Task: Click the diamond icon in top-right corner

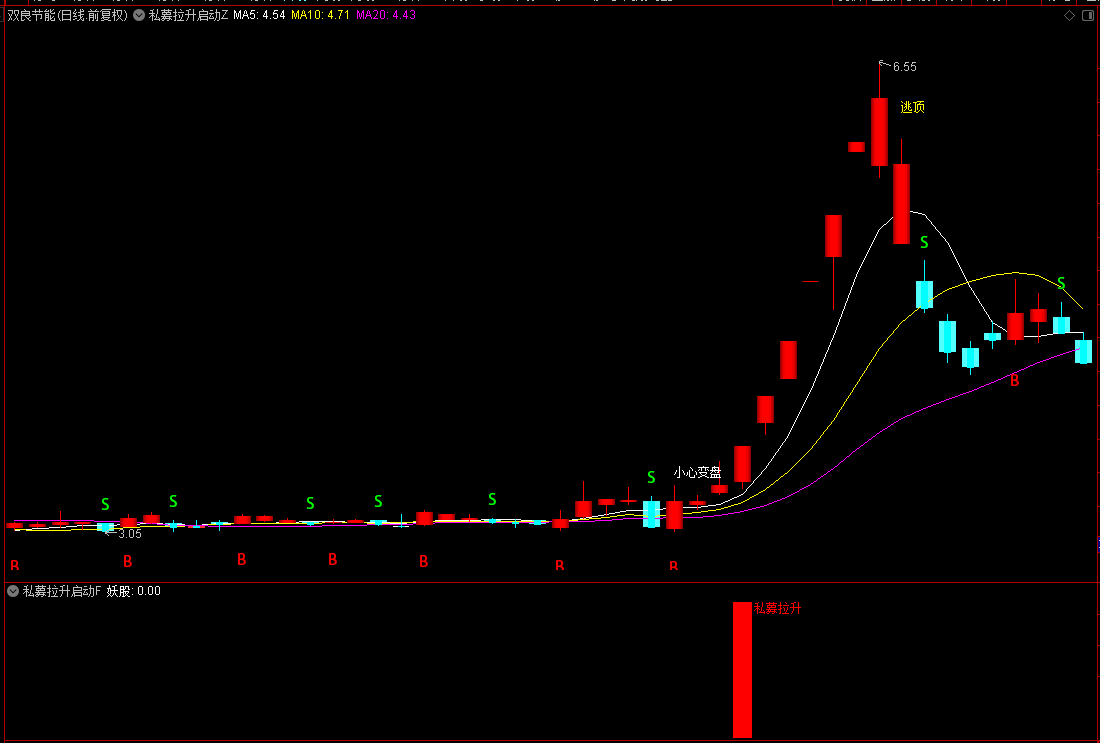Action: (x=1069, y=16)
